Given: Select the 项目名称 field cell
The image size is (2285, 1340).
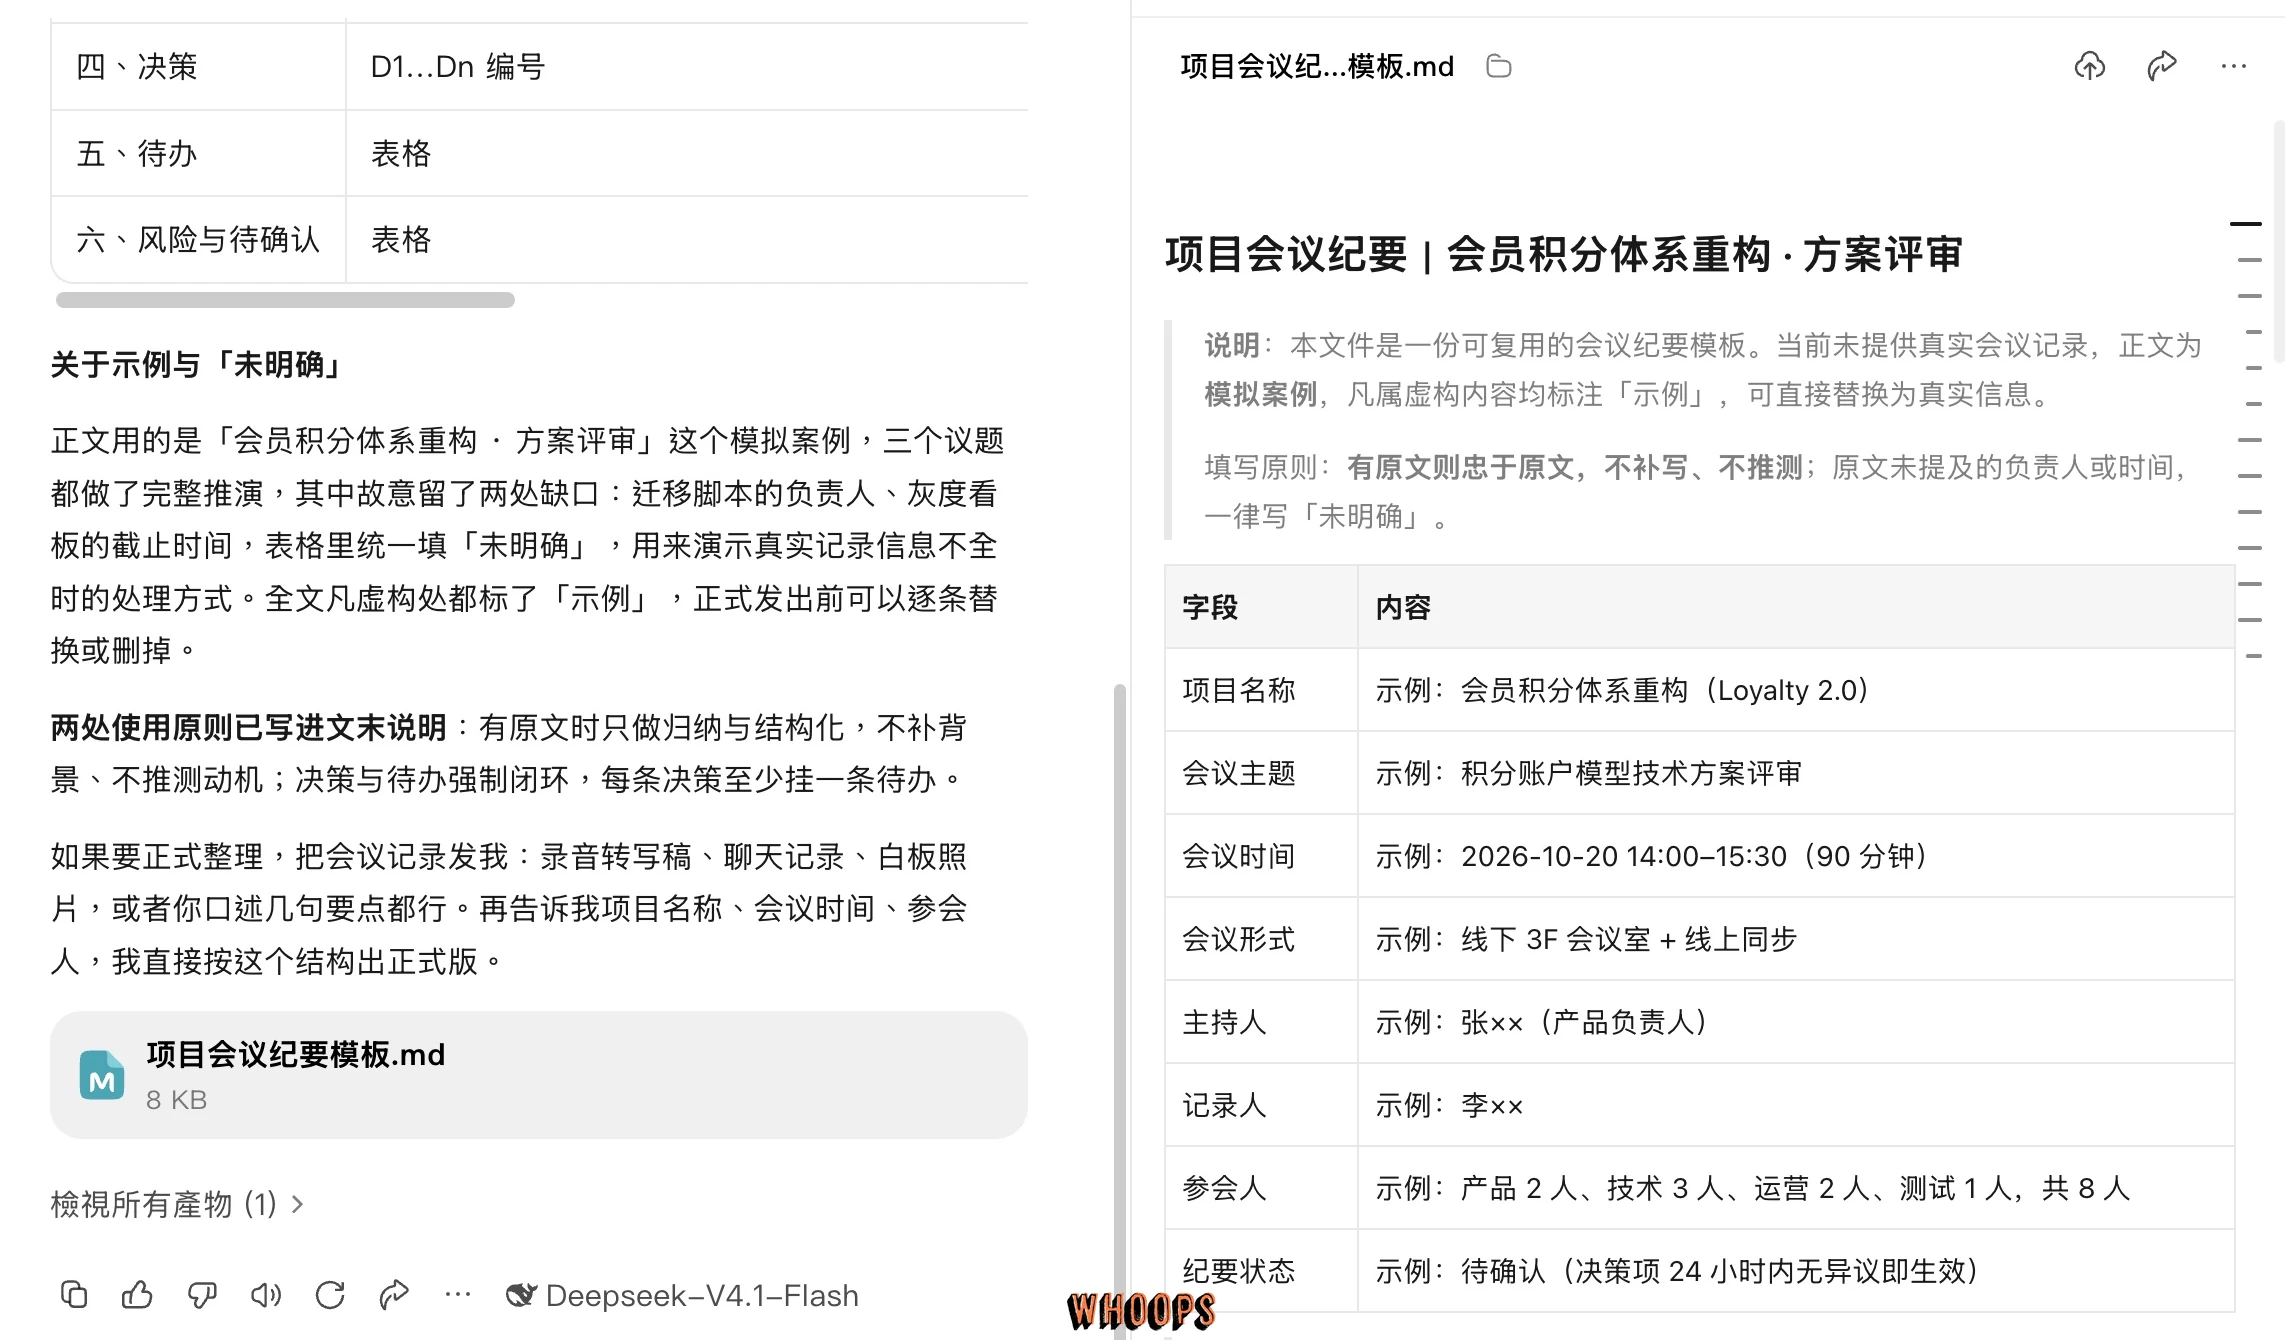Looking at the screenshot, I should [1261, 690].
